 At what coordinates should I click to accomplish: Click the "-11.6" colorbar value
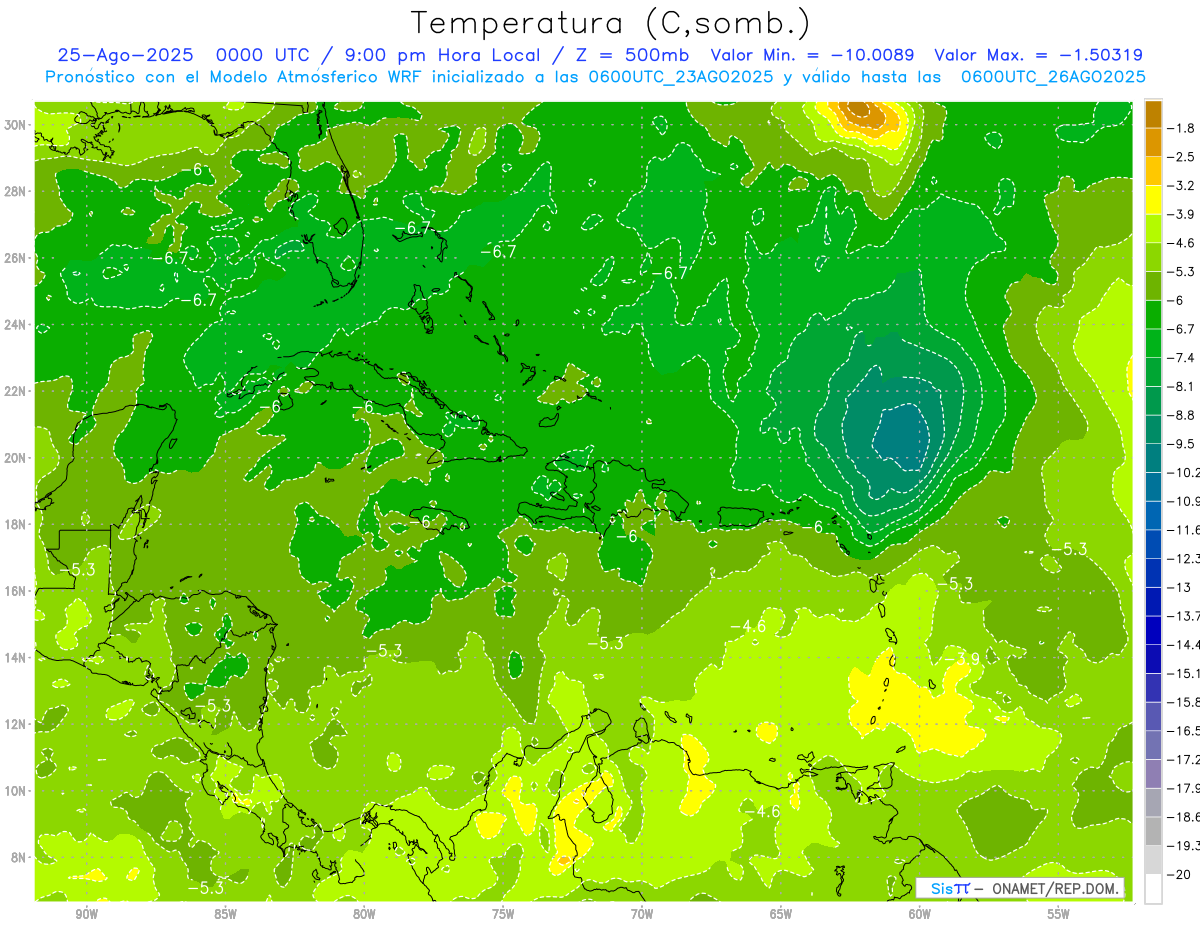pyautogui.click(x=1184, y=529)
